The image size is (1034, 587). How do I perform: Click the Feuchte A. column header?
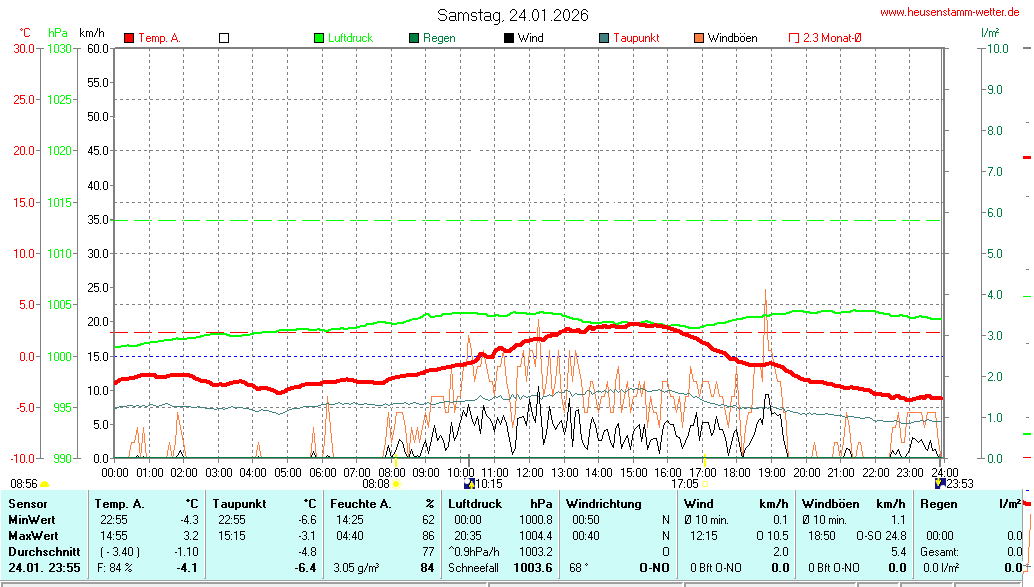[360, 503]
